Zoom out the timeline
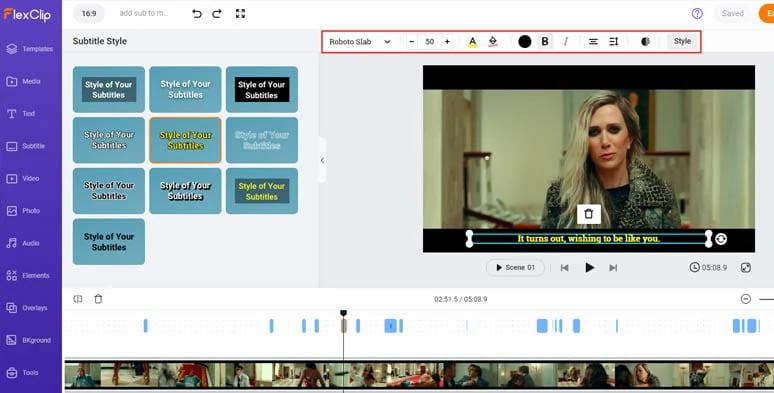Image resolution: width=774 pixels, height=393 pixels. click(x=746, y=299)
